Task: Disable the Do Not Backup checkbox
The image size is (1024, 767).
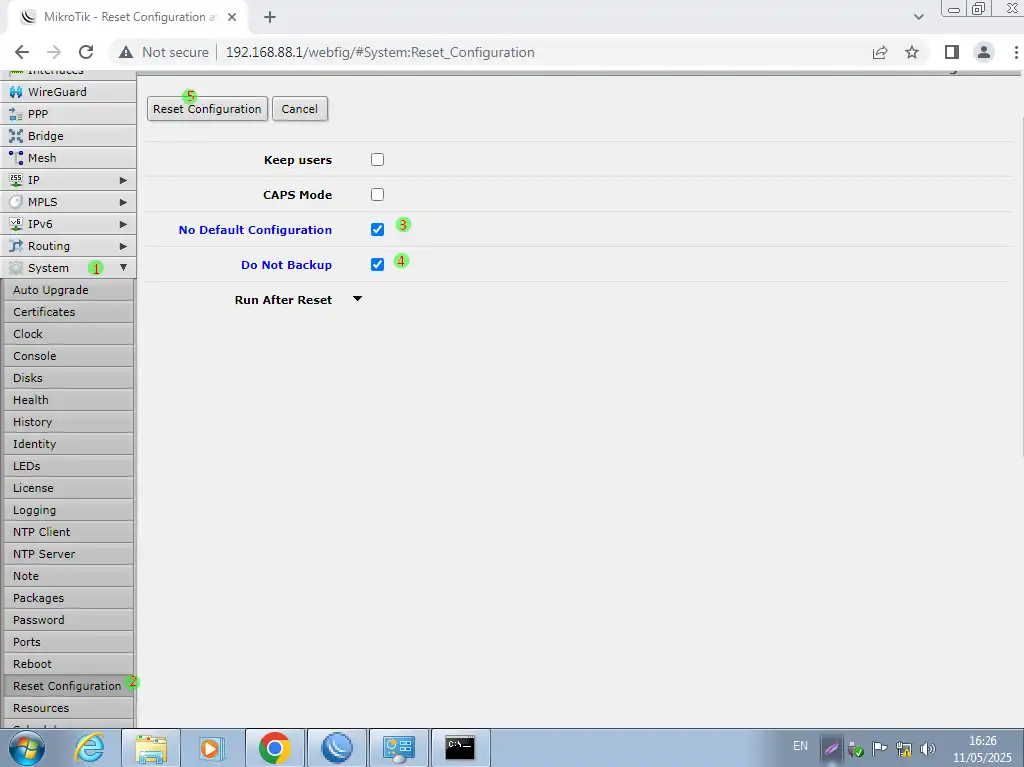Action: coord(377,265)
